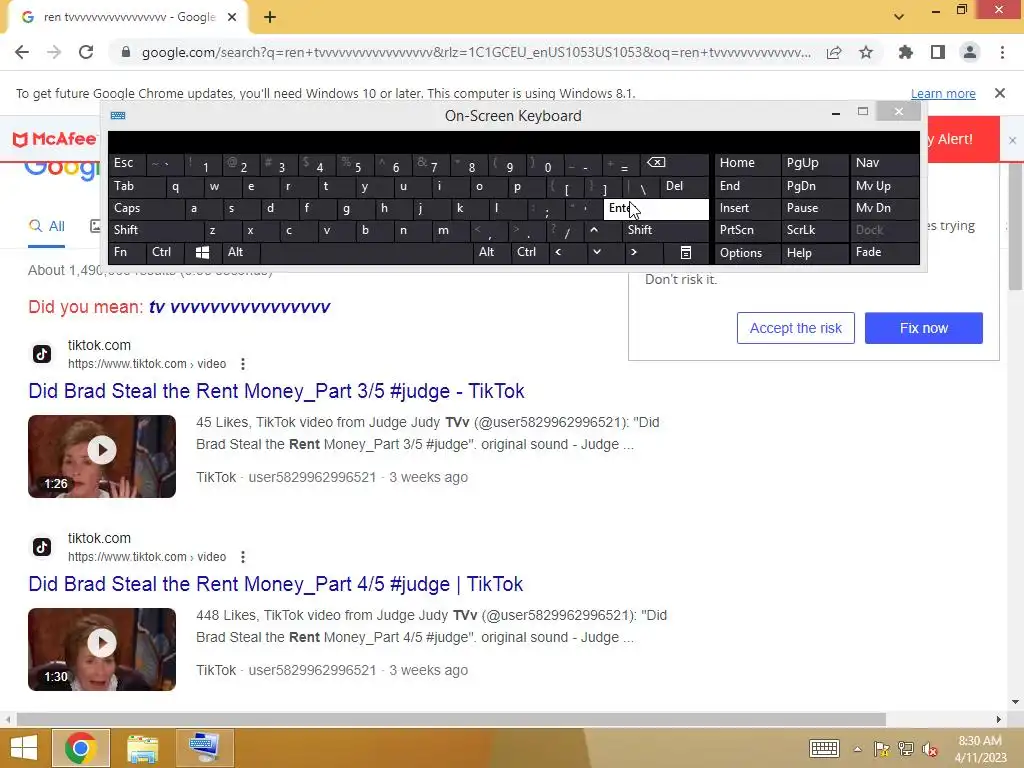Tap the Mv Up key on On-Screen Keyboard
Screen dimensions: 1024x768
pyautogui.click(x=884, y=187)
